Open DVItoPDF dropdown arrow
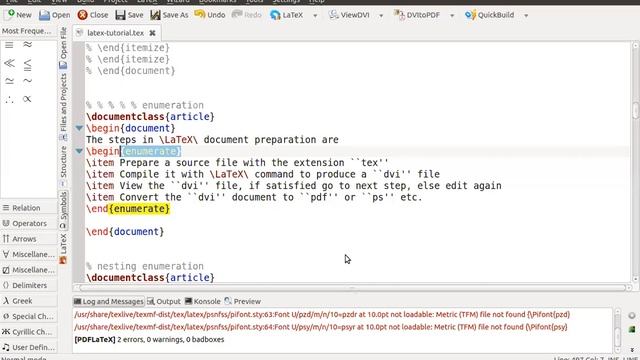Image resolution: width=640 pixels, height=360 pixels. click(x=452, y=16)
